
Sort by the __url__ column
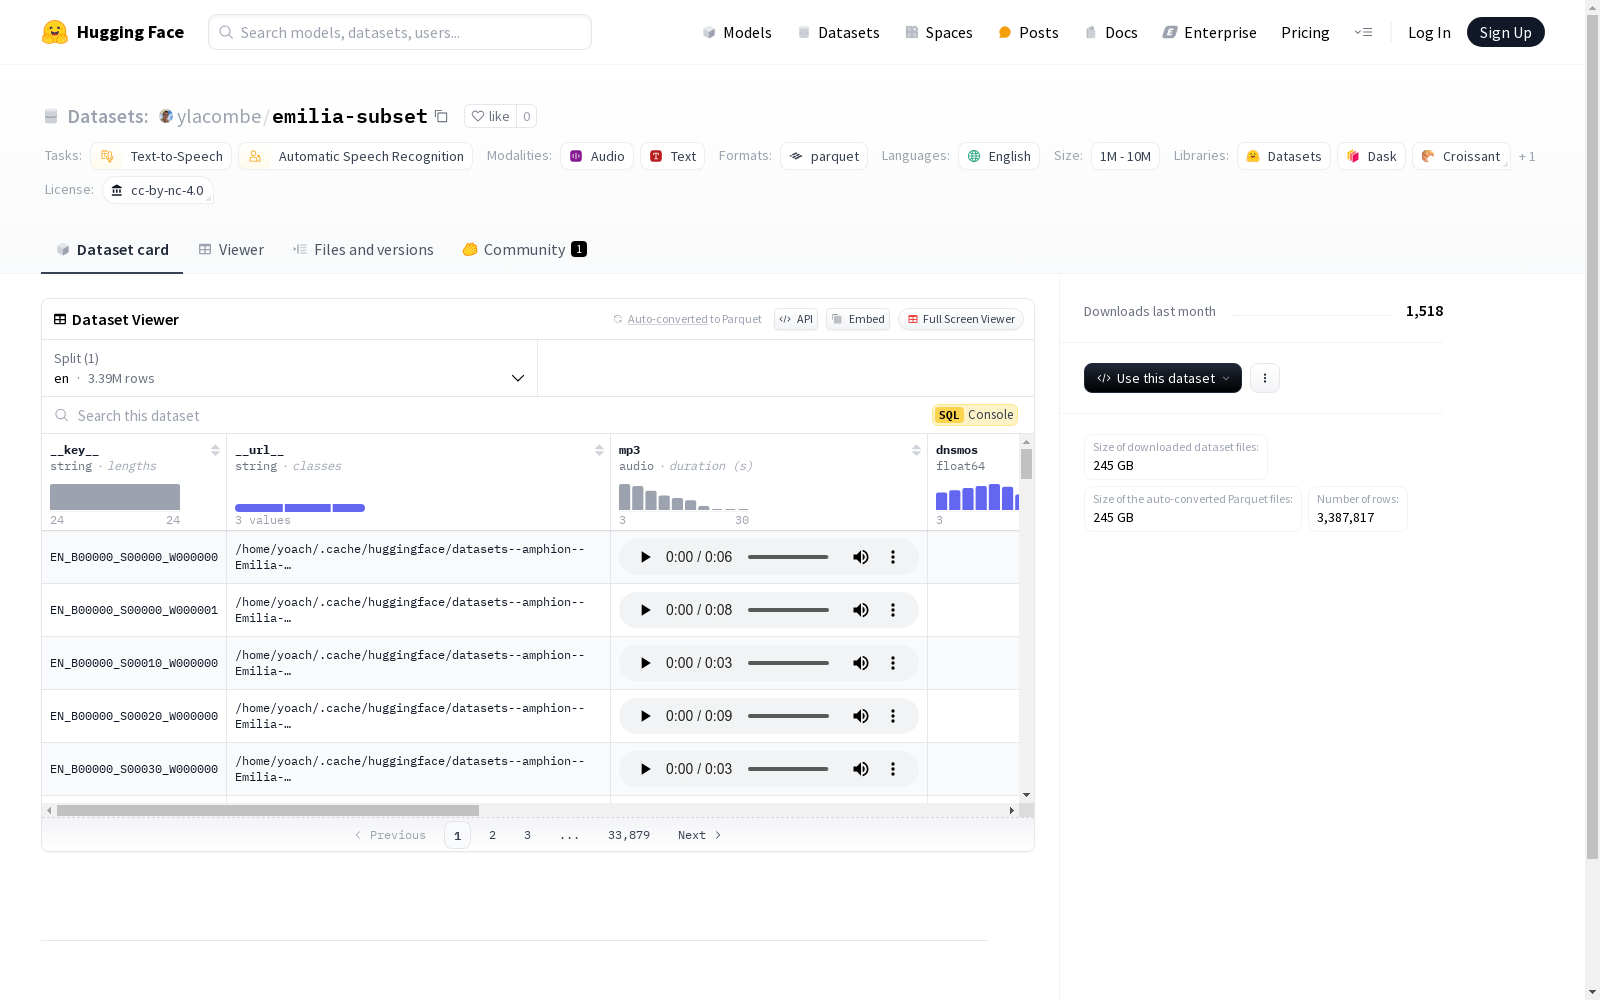pos(599,450)
